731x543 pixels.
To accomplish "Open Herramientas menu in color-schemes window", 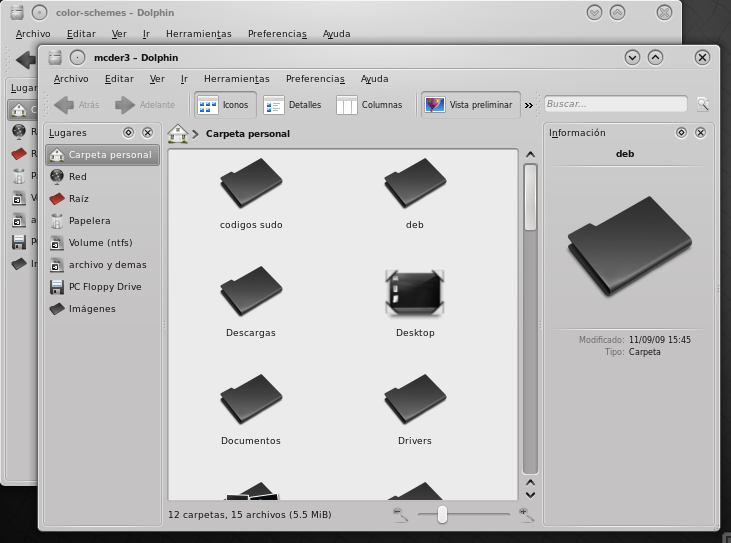I will coord(199,34).
